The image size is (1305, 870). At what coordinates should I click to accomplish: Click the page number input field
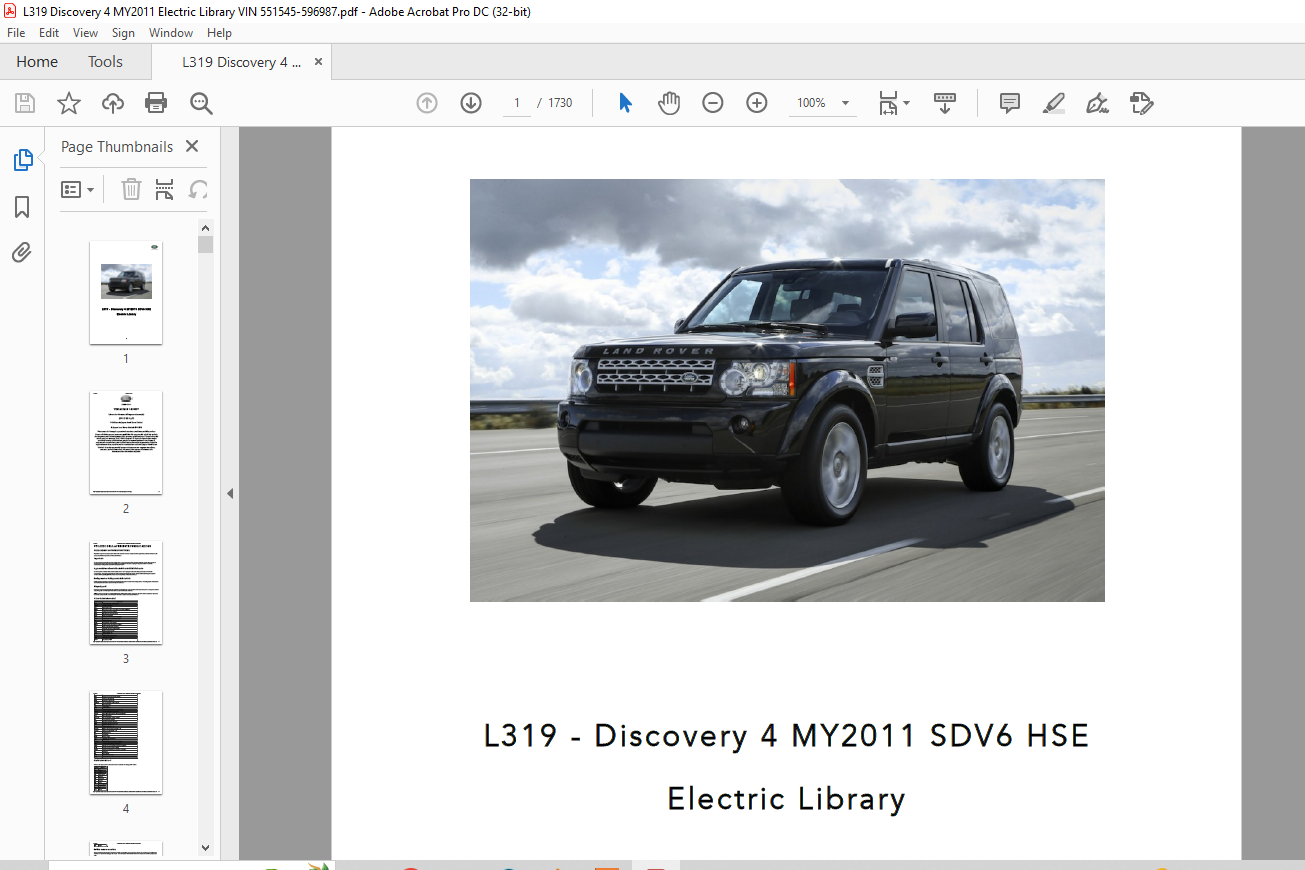click(x=516, y=103)
